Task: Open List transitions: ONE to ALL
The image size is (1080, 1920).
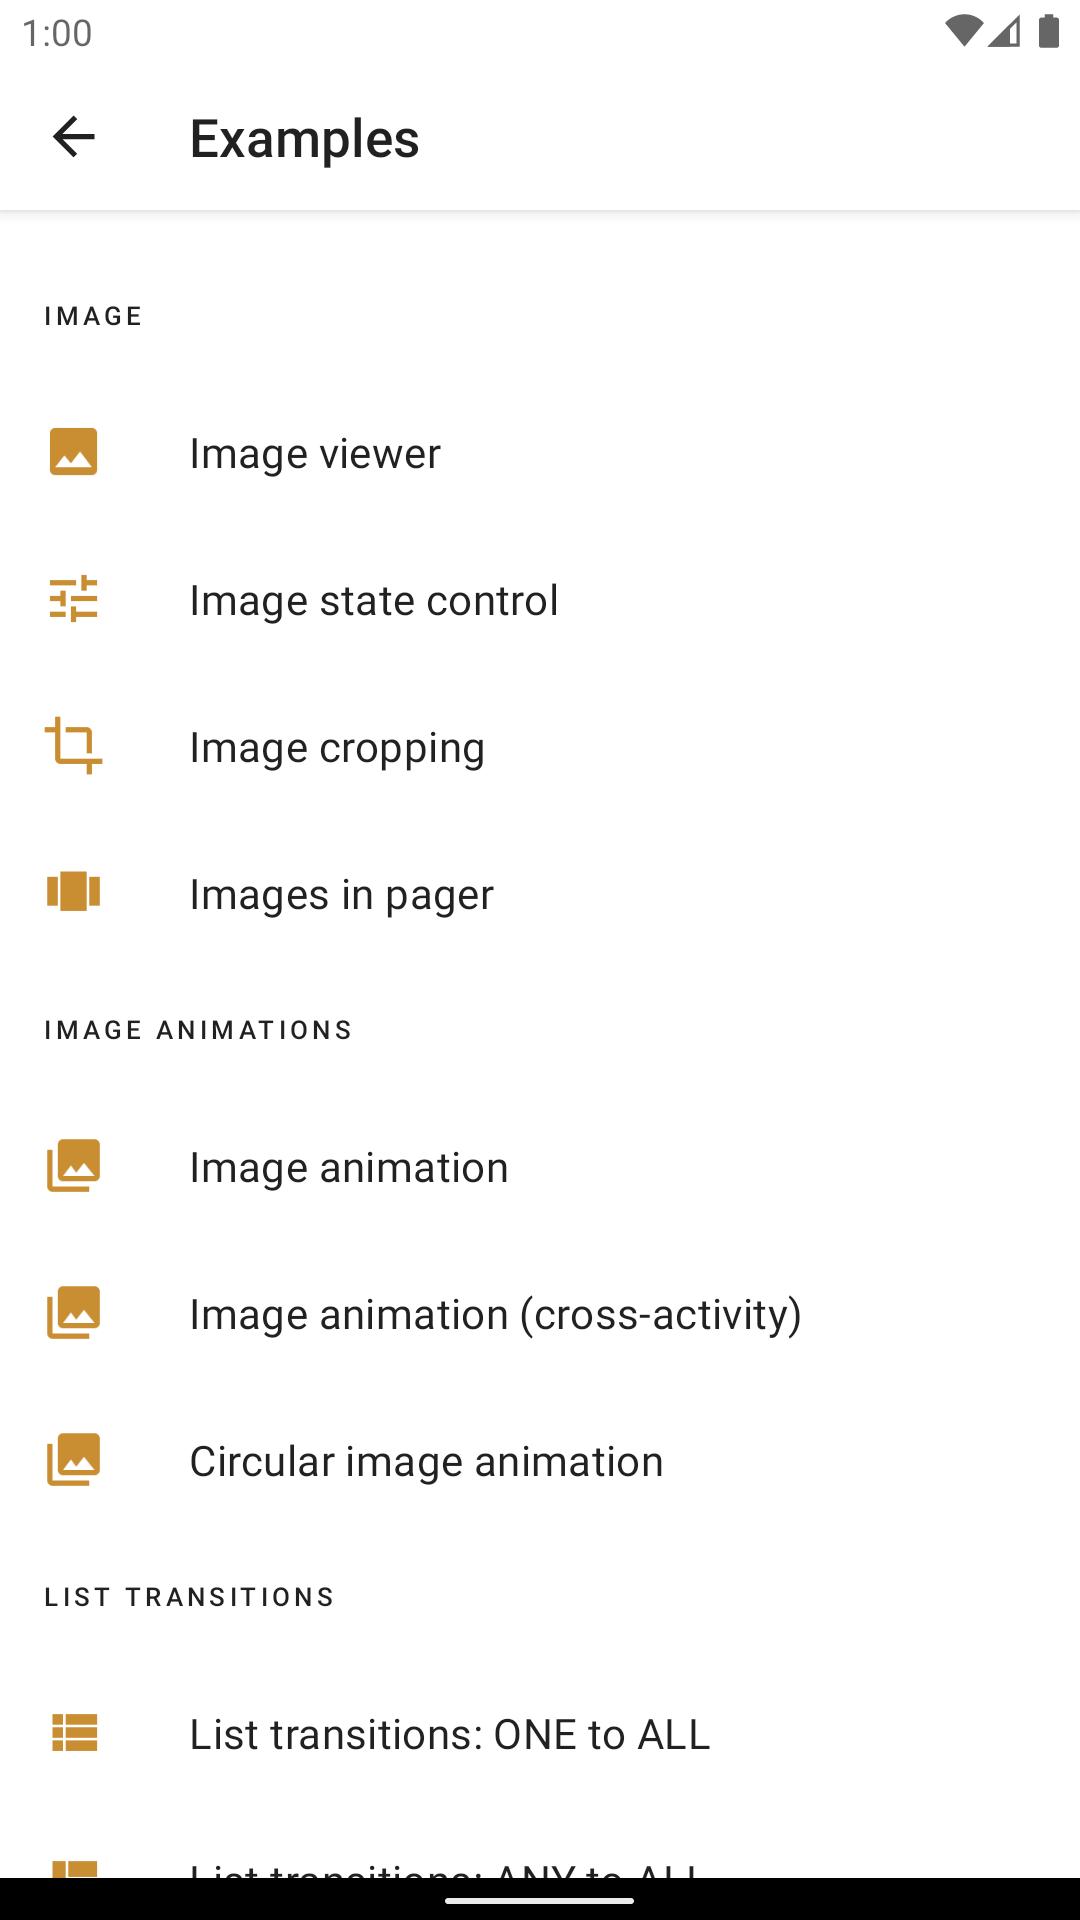Action: [450, 1735]
